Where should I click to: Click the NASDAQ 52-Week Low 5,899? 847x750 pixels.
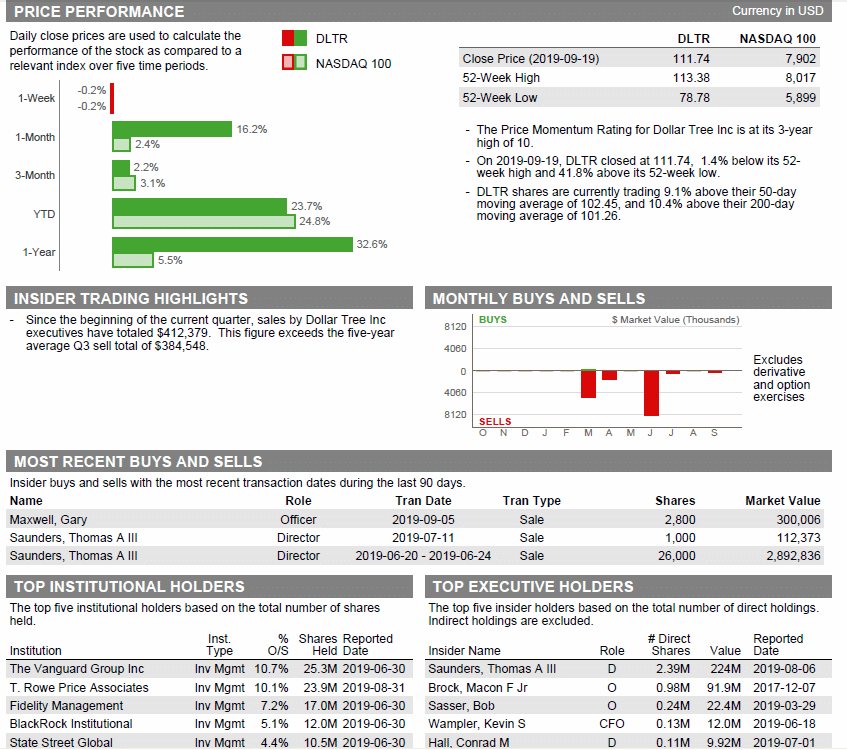[x=800, y=98]
